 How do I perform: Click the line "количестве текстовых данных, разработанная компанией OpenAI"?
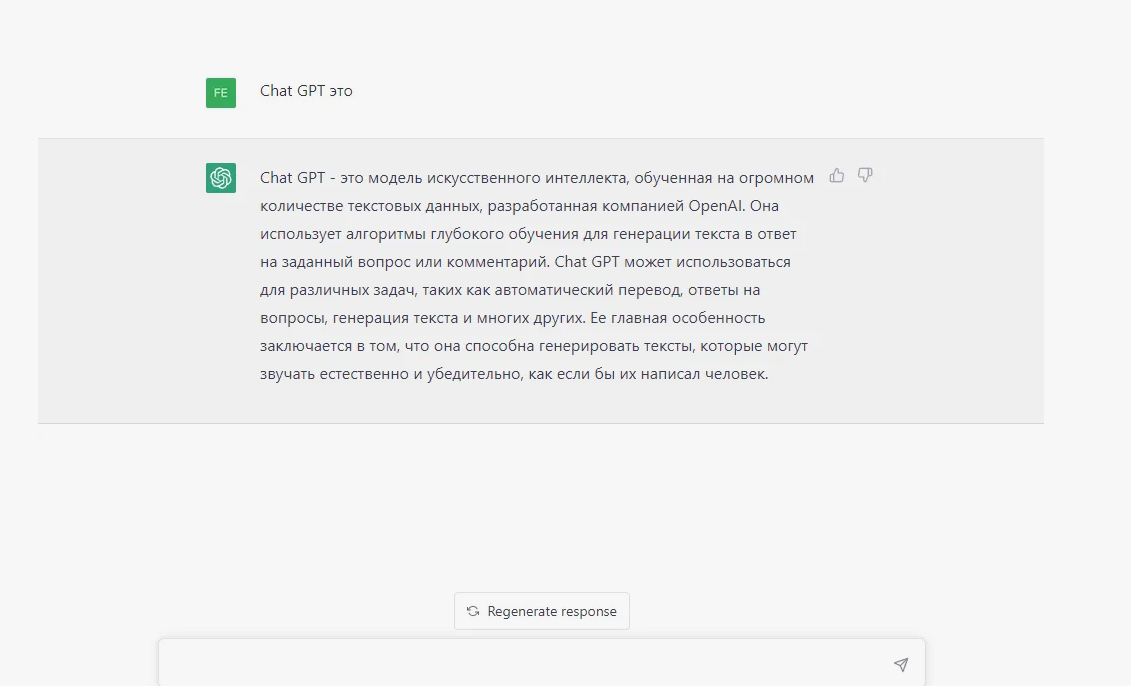click(x=519, y=206)
